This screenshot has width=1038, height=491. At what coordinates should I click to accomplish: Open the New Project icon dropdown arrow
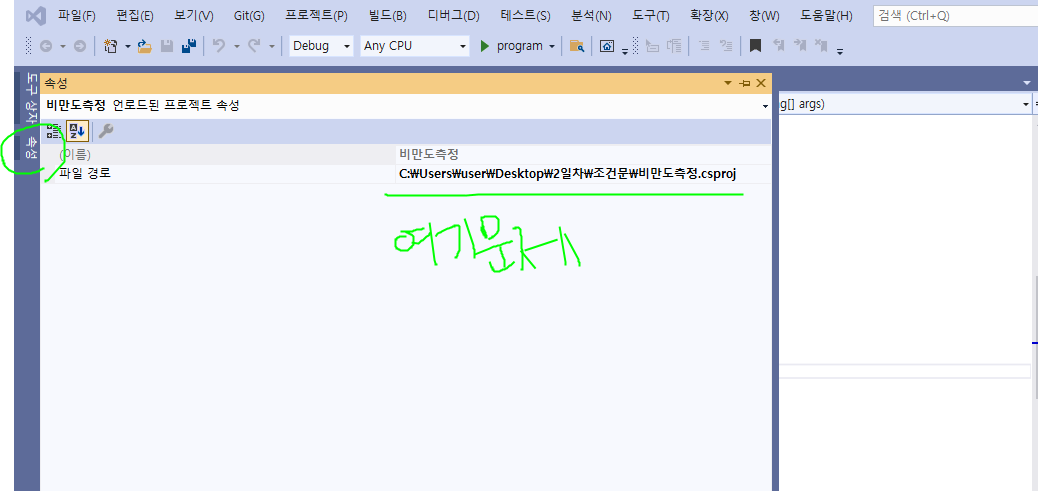(x=128, y=46)
